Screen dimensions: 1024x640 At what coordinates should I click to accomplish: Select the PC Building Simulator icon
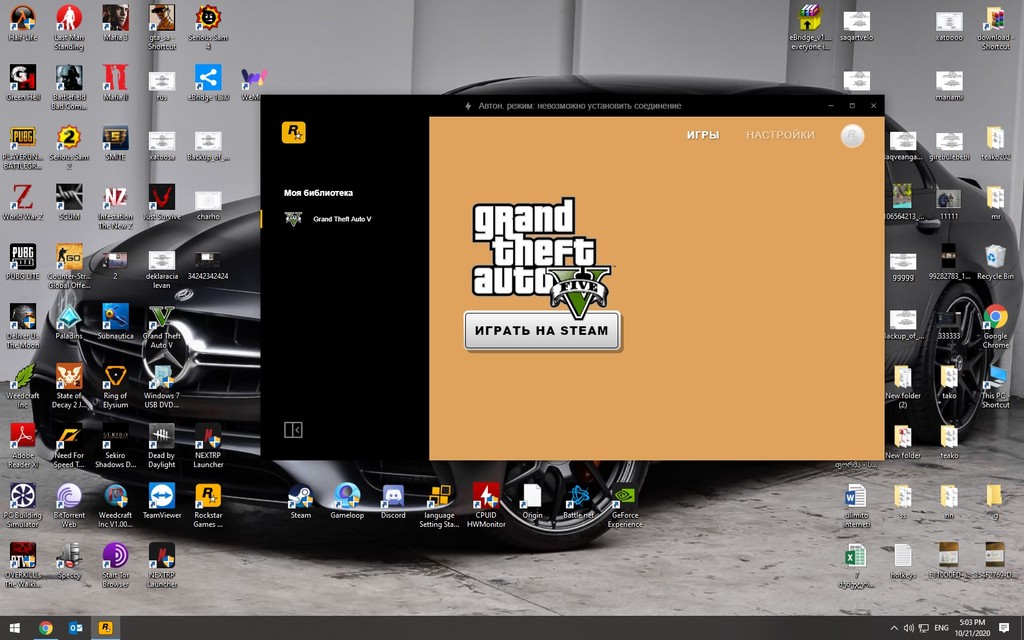22,505
